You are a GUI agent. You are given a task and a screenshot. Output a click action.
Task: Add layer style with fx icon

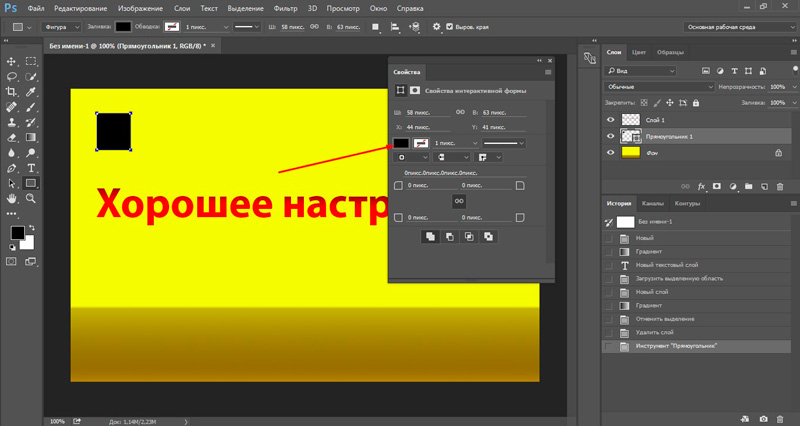tap(702, 186)
